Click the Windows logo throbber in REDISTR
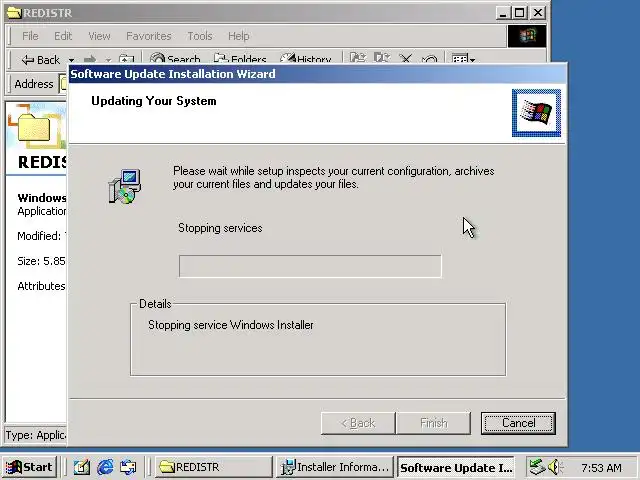640x480 pixels. 527,36
